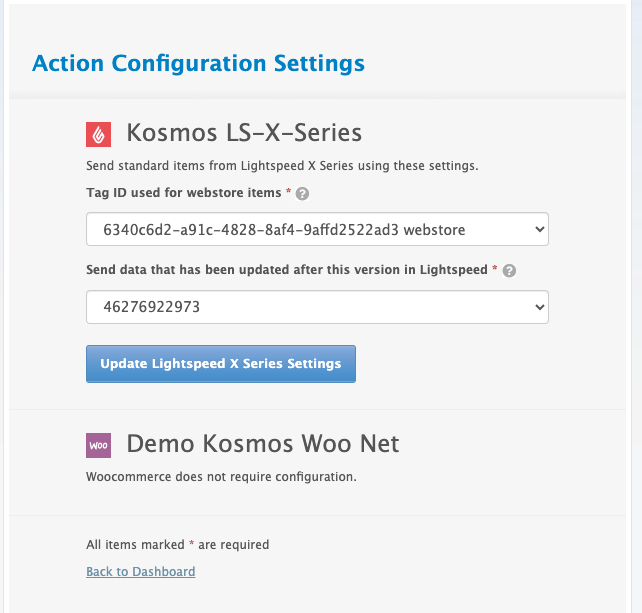Select the Kosmos LS-X-Series section title
This screenshot has height=613, width=642.
[243, 133]
